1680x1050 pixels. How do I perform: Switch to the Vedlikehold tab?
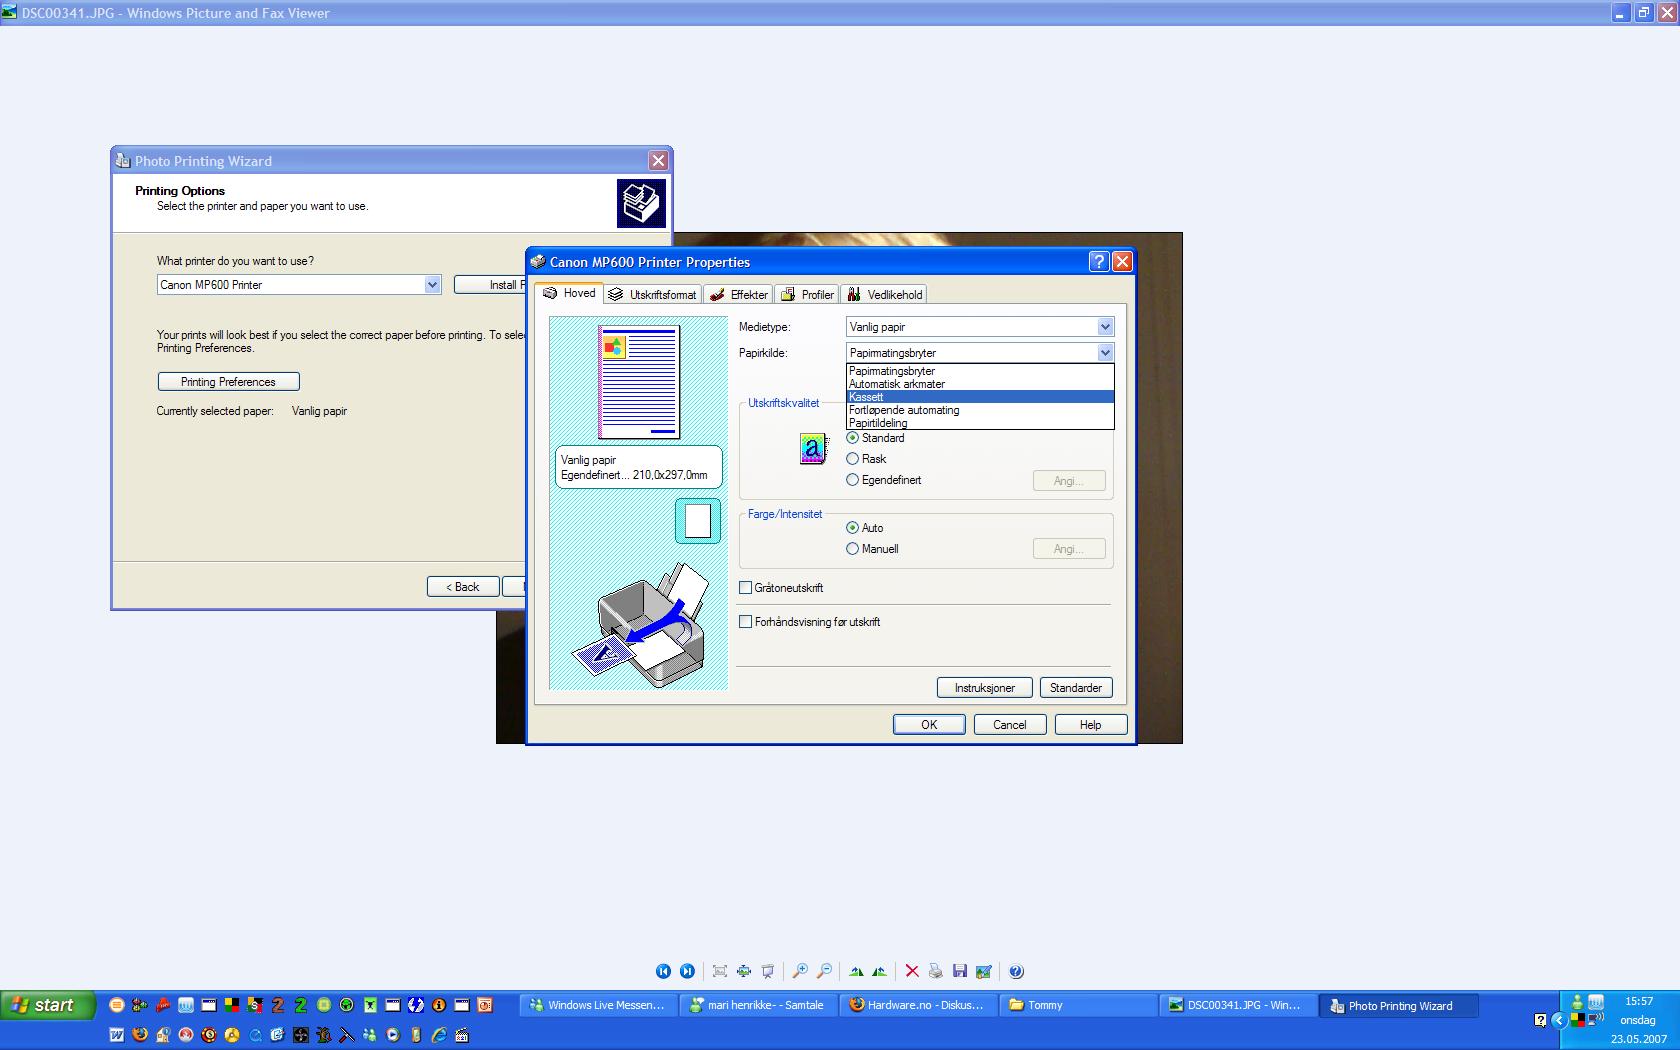coord(884,295)
